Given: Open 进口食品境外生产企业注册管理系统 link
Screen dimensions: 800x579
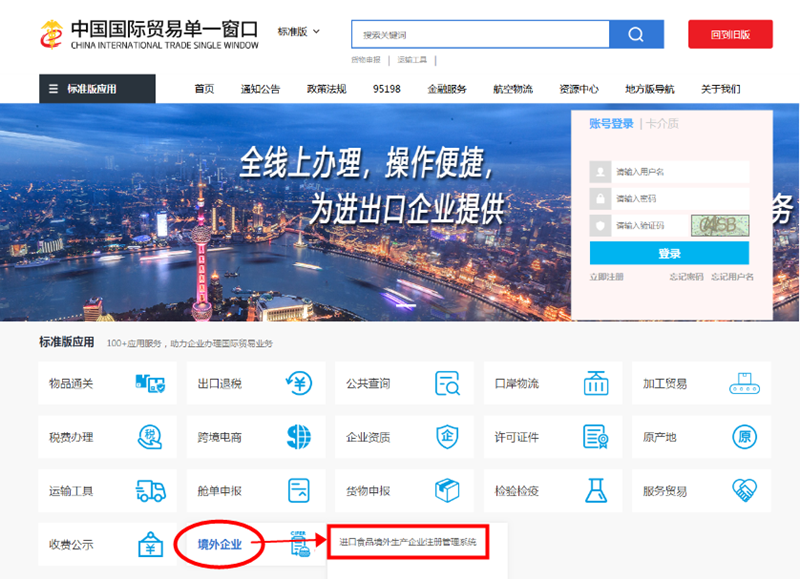Looking at the screenshot, I should (405, 542).
